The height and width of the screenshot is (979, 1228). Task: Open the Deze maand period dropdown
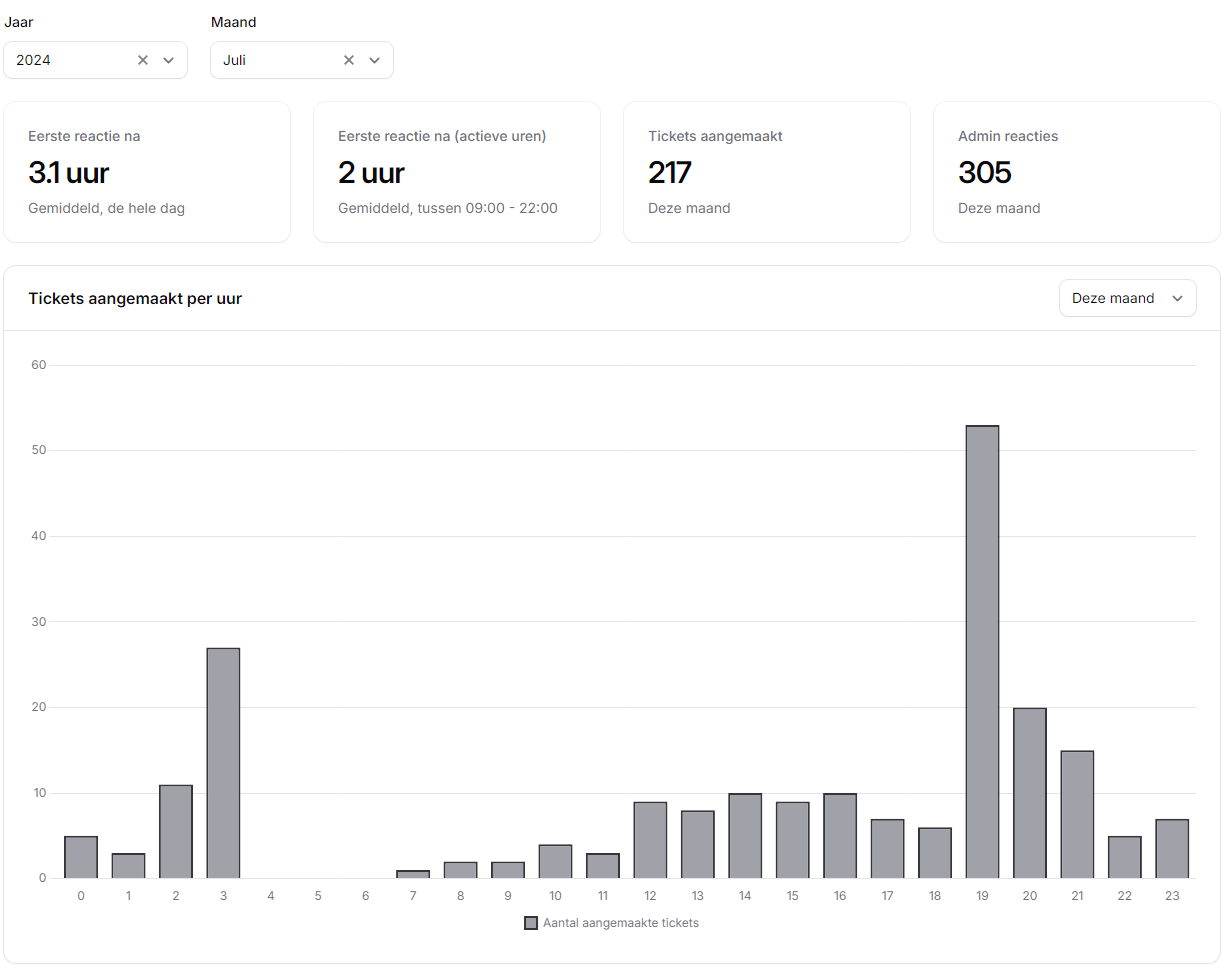tap(1127, 298)
